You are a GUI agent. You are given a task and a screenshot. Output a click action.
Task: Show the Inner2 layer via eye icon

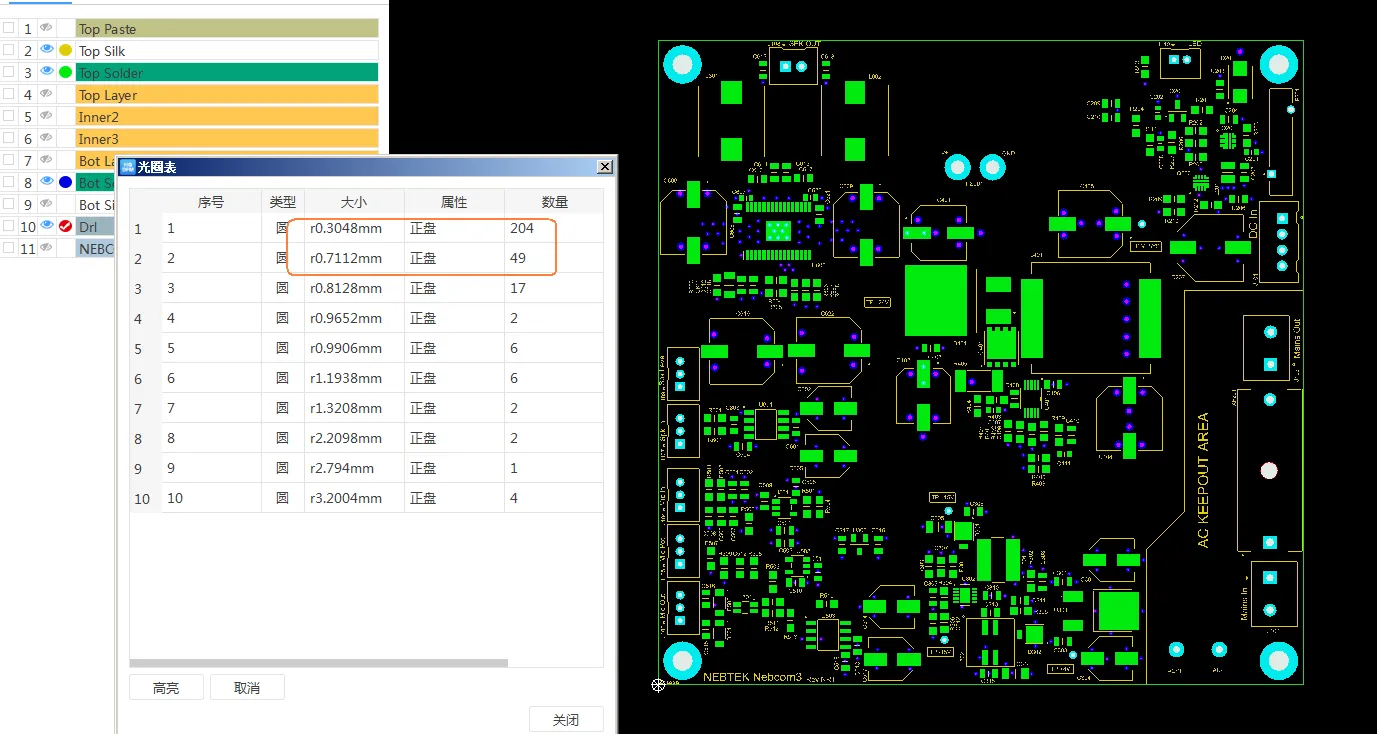pos(46,116)
